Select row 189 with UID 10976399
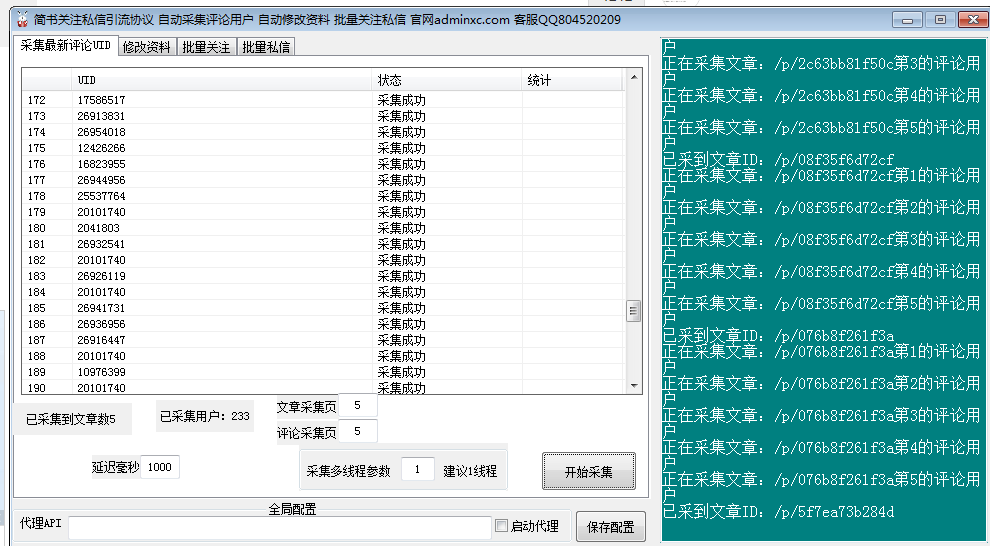The height and width of the screenshot is (546, 990). [x=323, y=372]
